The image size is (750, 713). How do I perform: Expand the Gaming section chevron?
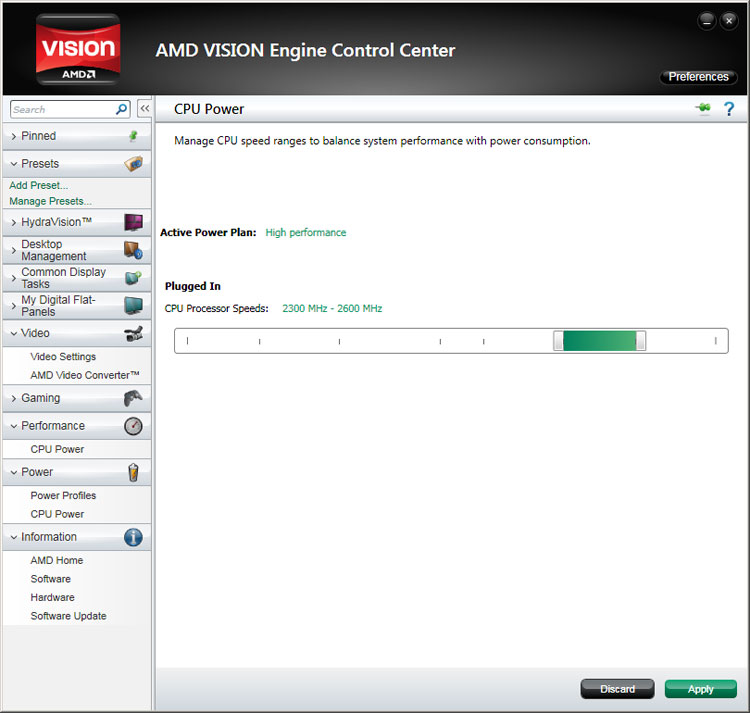13,398
